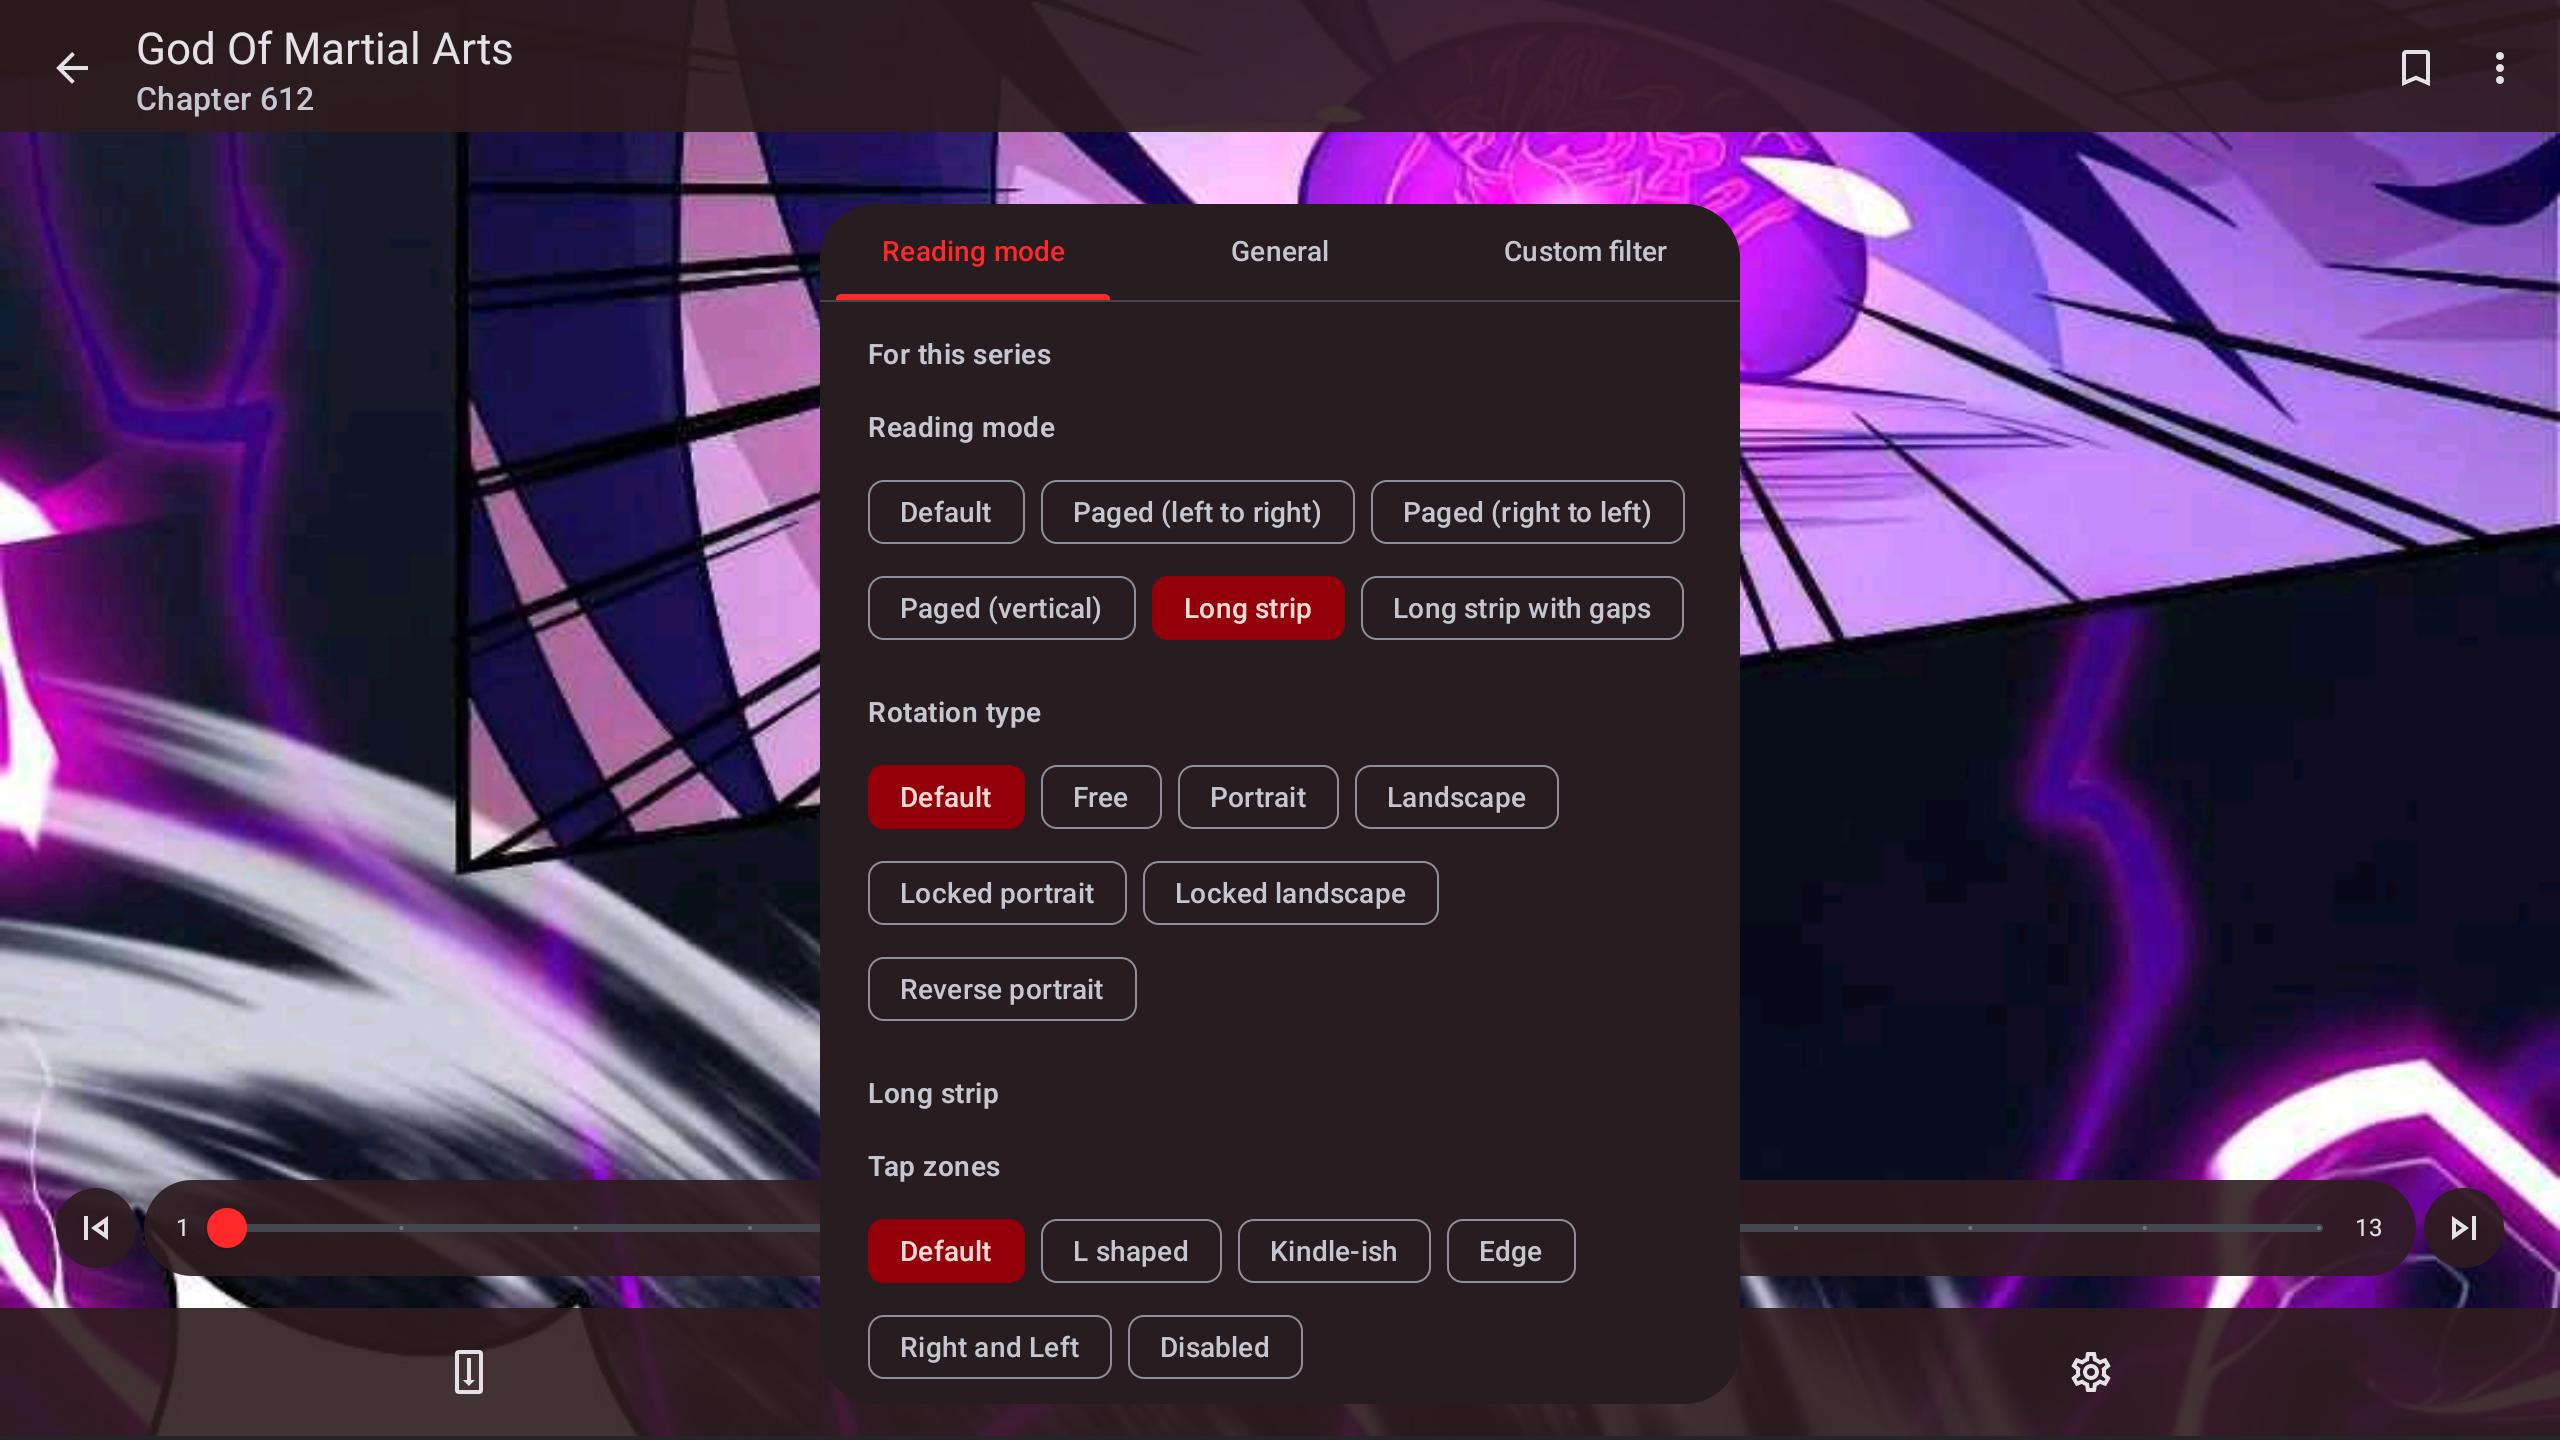Select the Reading mode tab
Image resolution: width=2560 pixels, height=1440 pixels.
click(973, 252)
